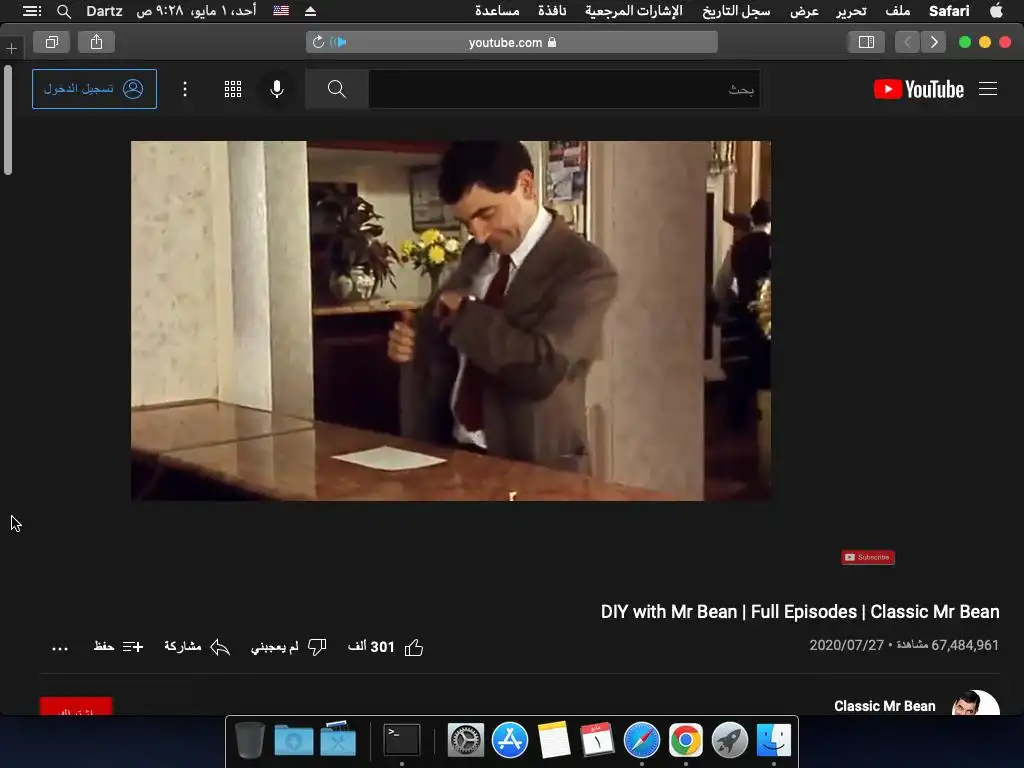Open Trash in the Dock
1024x768 pixels.
[x=249, y=740]
